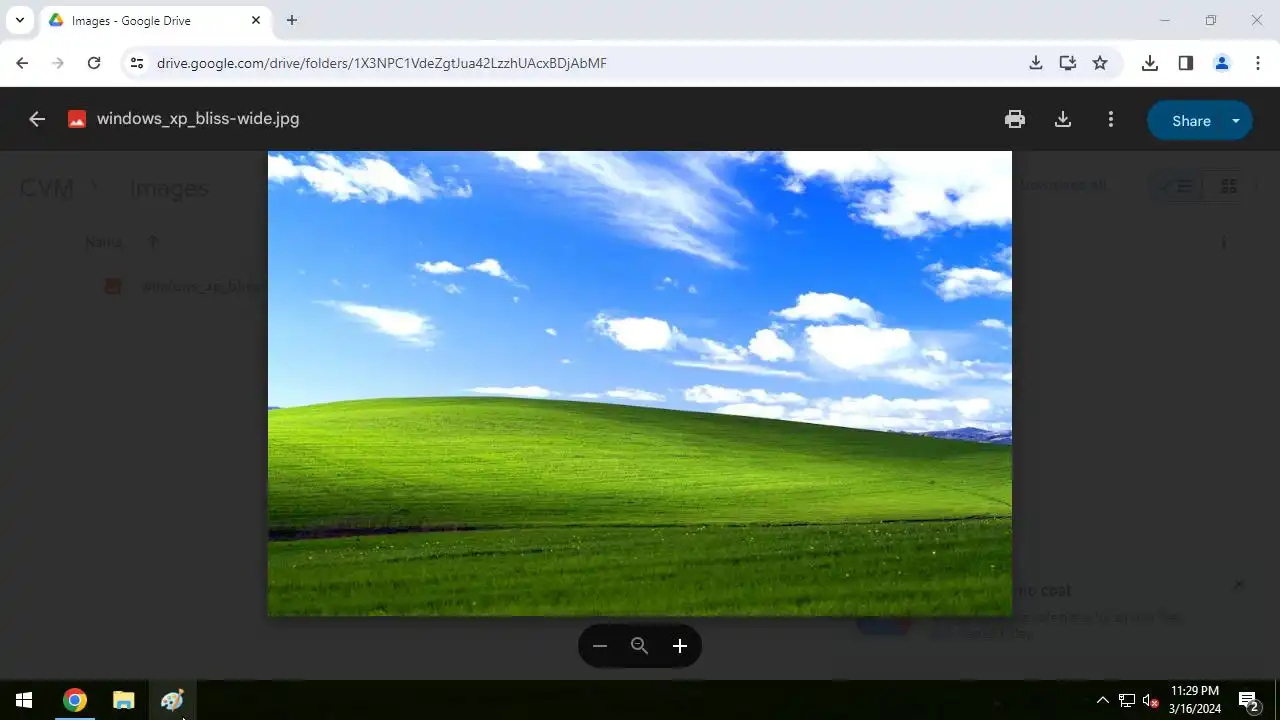Viewport: 1280px width, 720px height.
Task: Open Chrome profile menu
Action: [1222, 63]
